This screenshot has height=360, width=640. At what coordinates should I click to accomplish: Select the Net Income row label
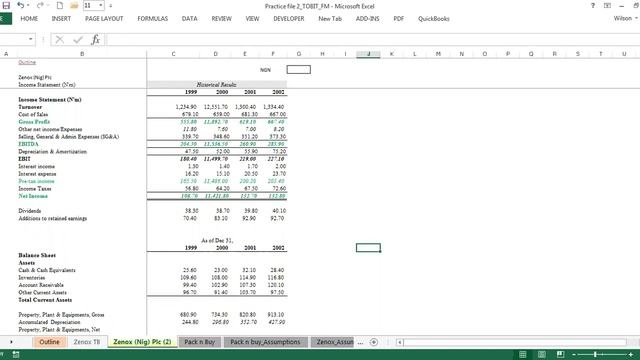tap(33, 196)
